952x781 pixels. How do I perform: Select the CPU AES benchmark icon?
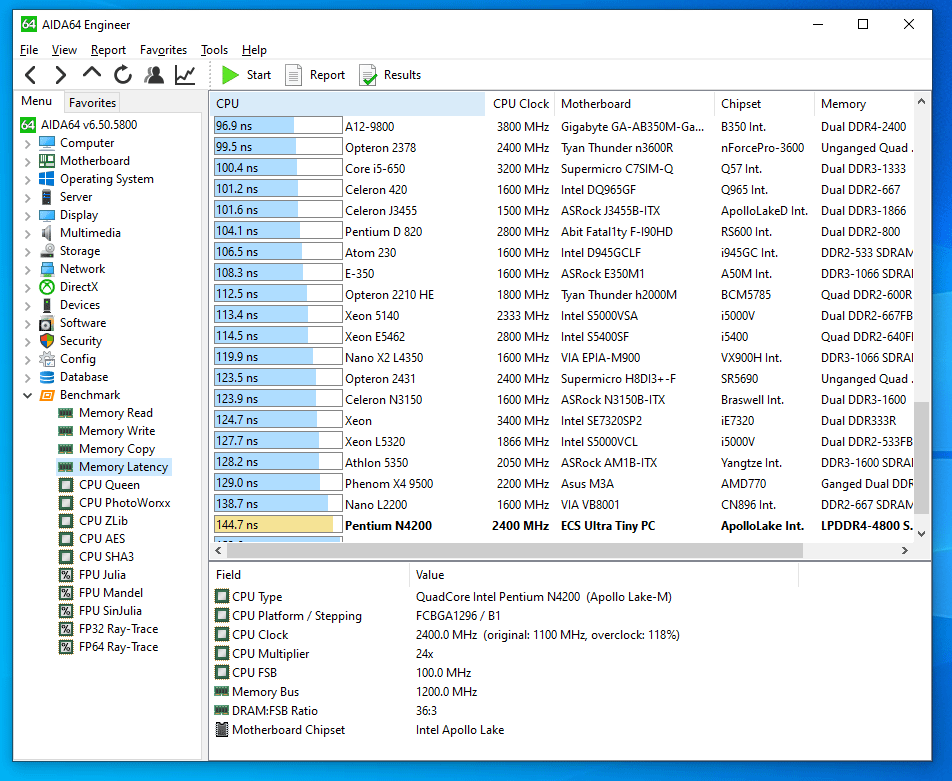tap(66, 539)
